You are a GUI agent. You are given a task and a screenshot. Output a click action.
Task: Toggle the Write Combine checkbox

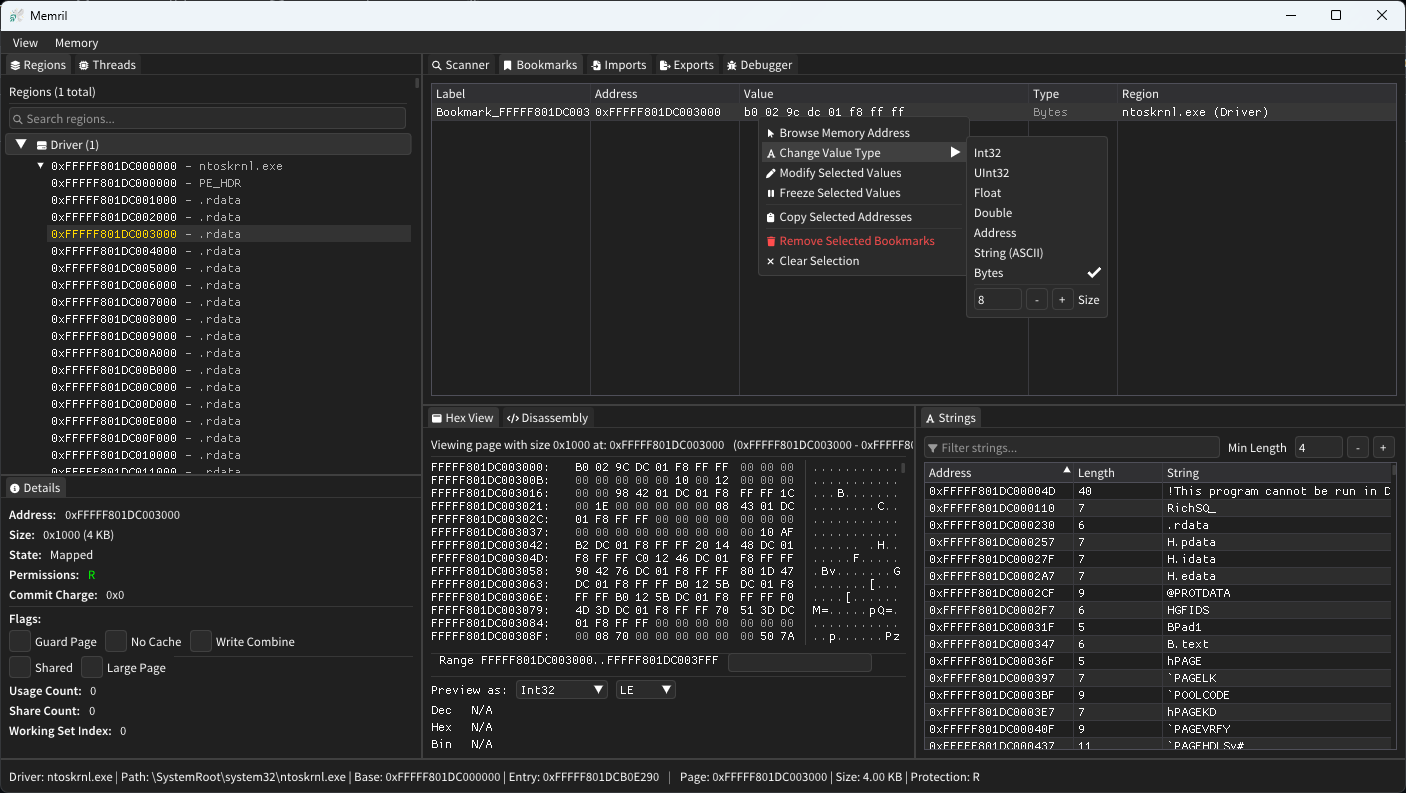pos(201,641)
